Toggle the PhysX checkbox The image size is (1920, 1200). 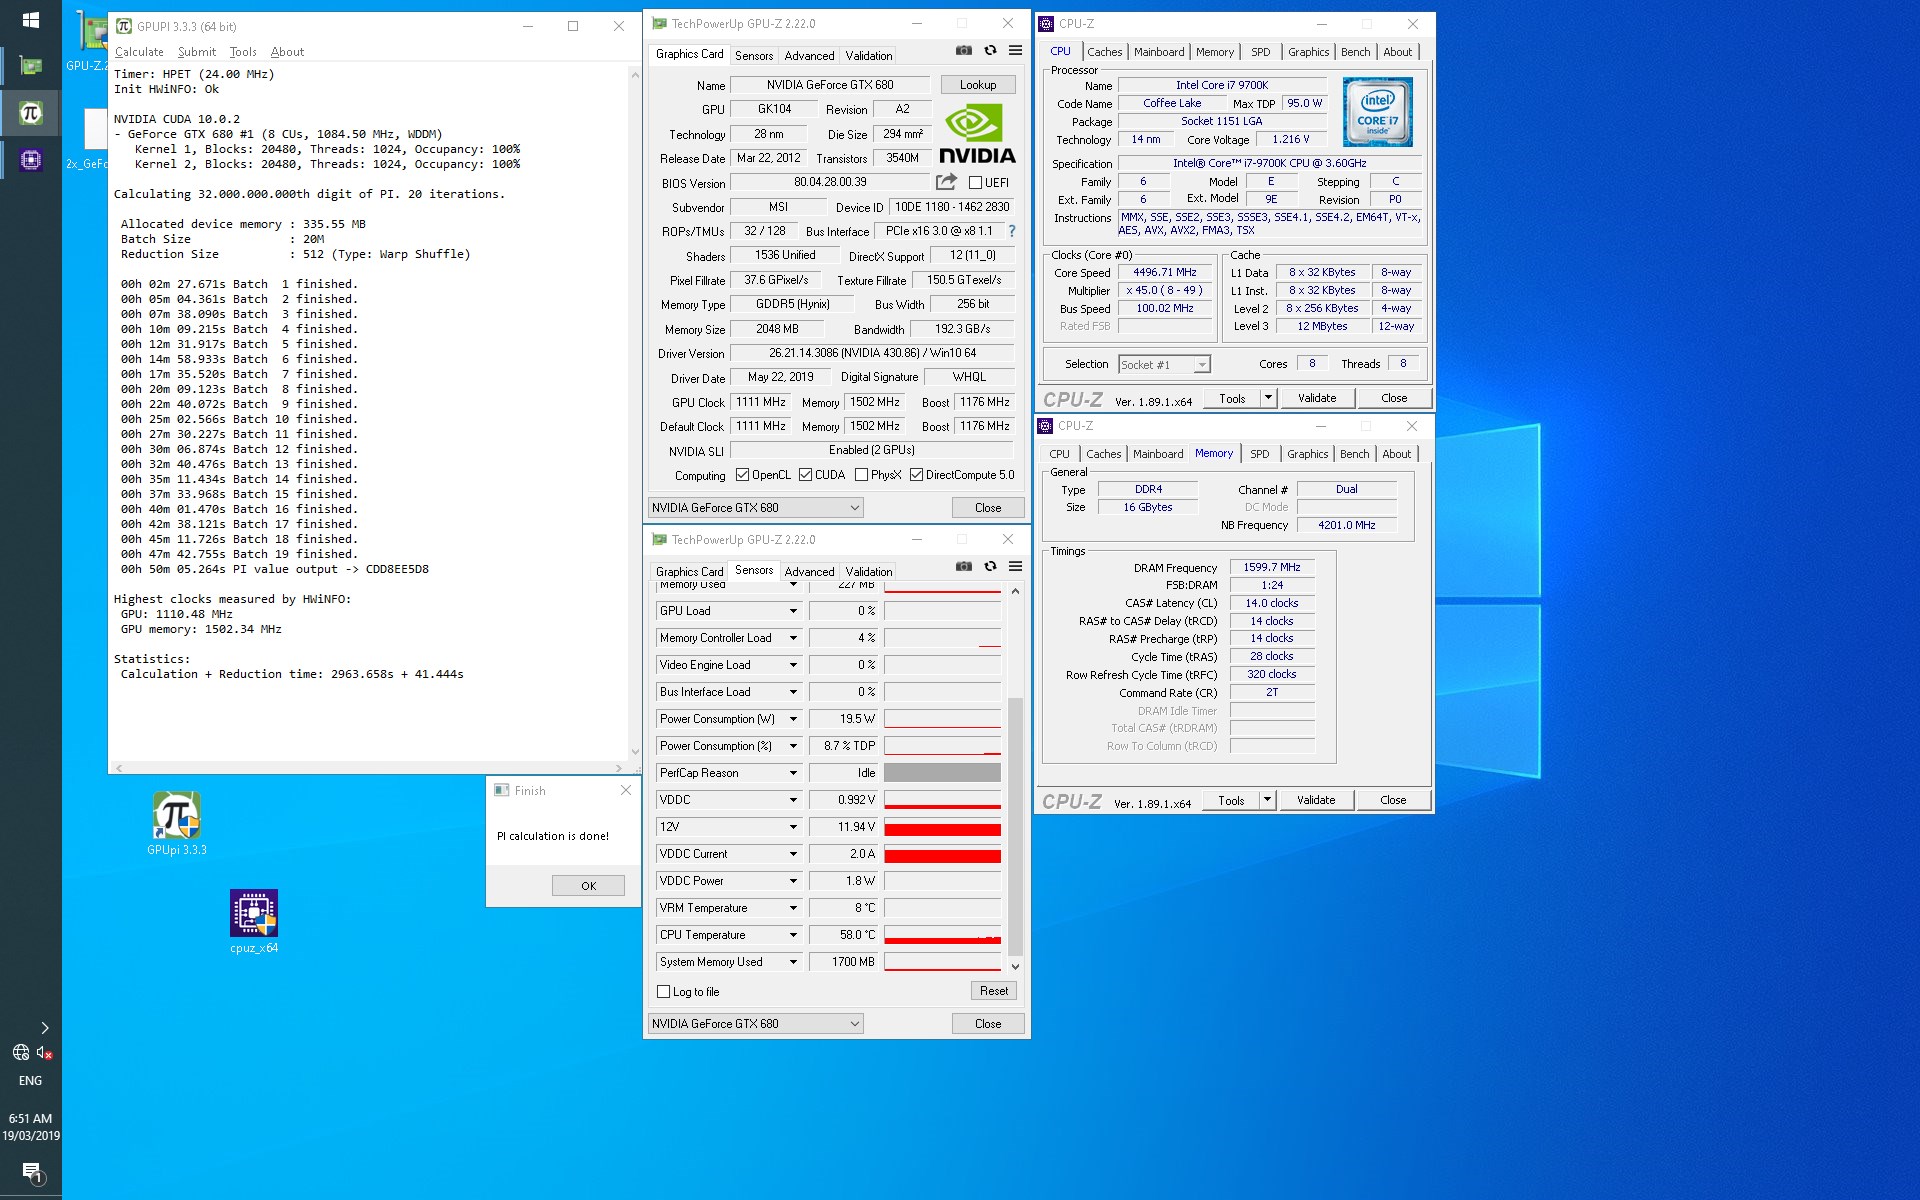[x=861, y=475]
